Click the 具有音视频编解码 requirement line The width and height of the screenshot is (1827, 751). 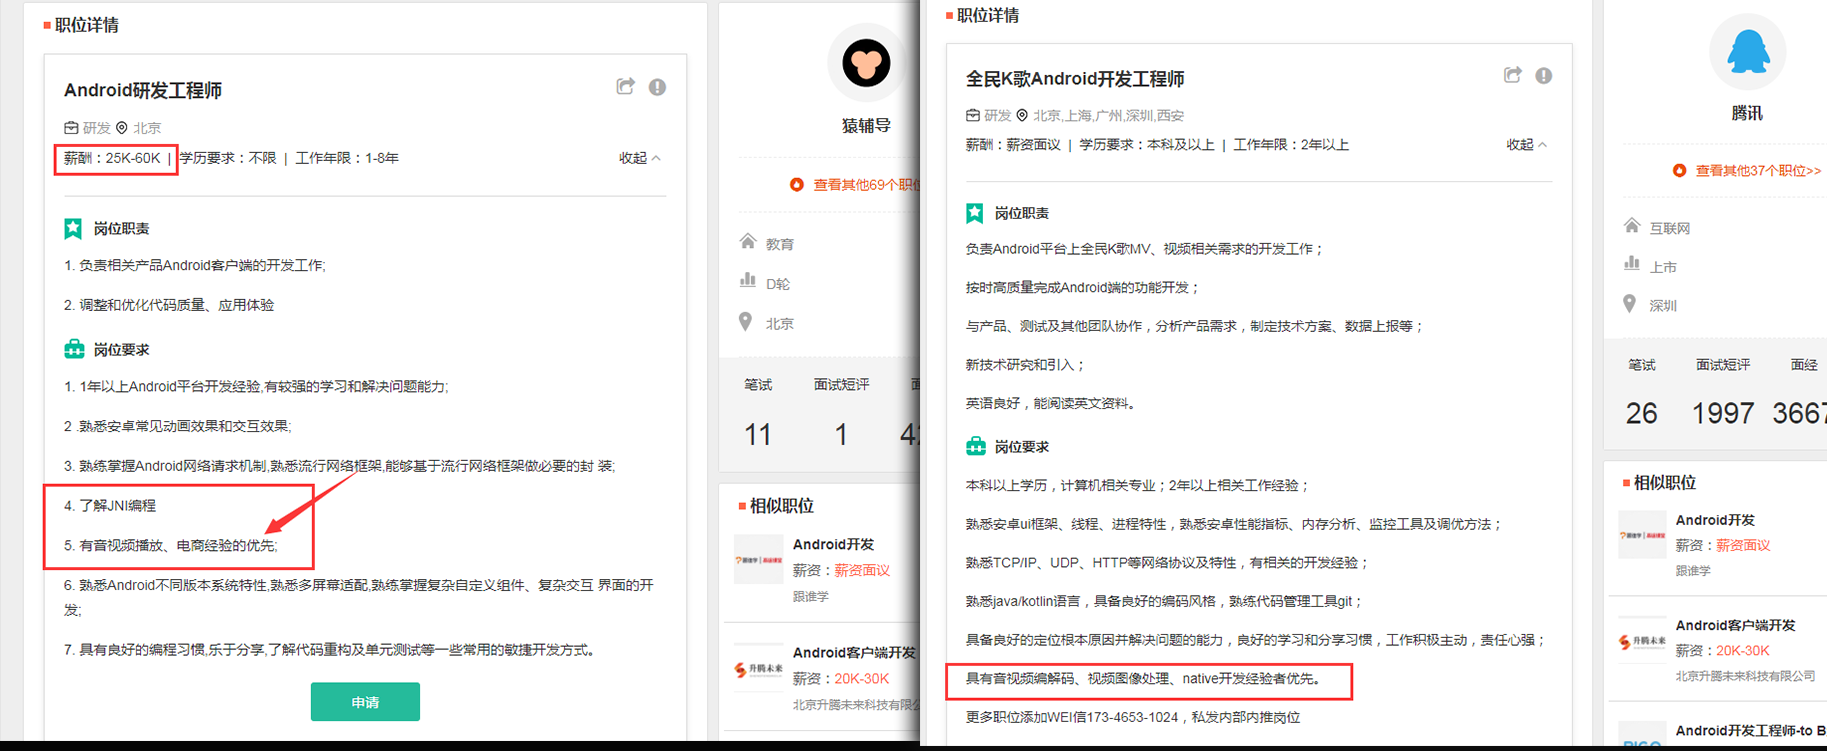click(1143, 679)
